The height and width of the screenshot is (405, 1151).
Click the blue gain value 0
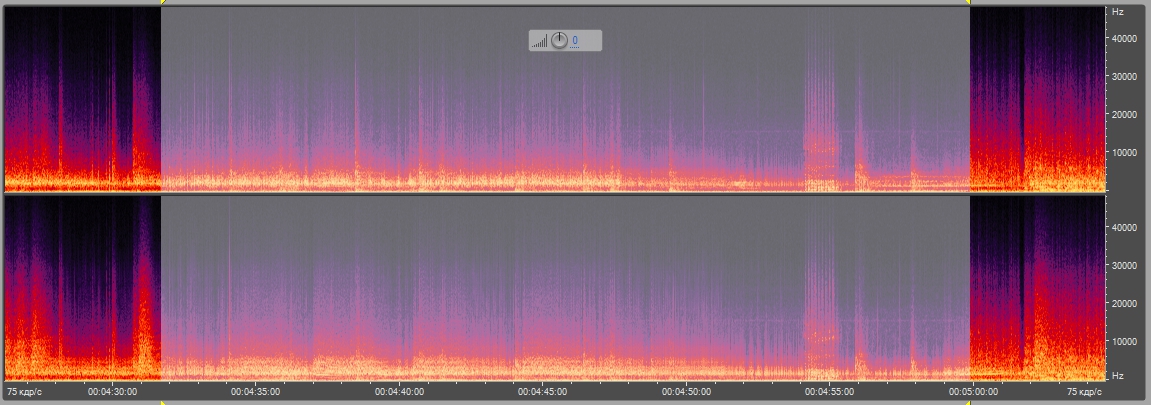tap(575, 40)
